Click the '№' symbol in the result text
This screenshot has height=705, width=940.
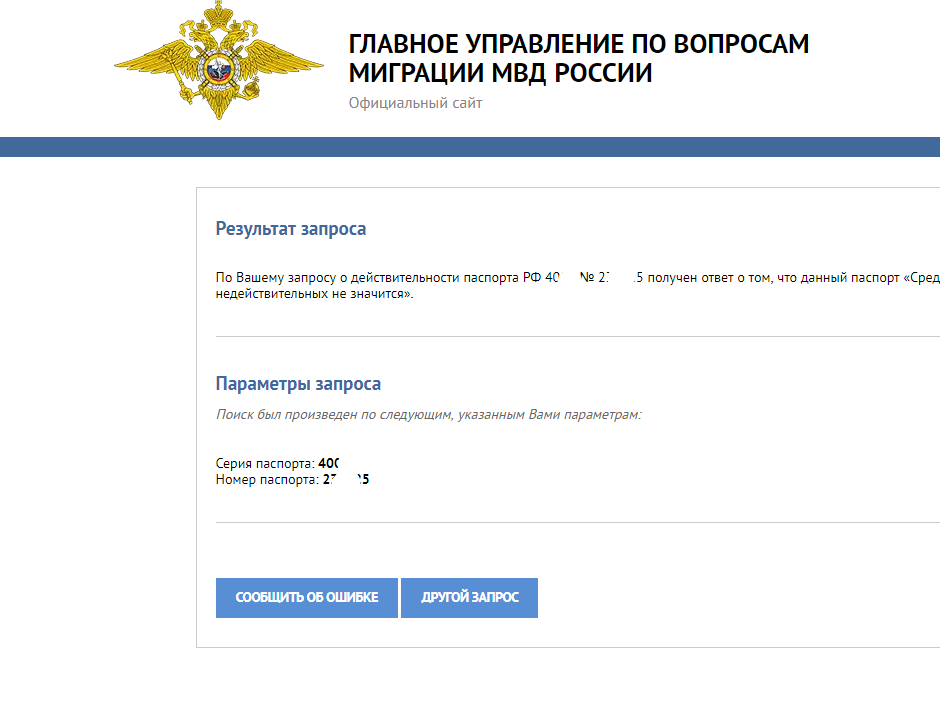click(x=587, y=279)
